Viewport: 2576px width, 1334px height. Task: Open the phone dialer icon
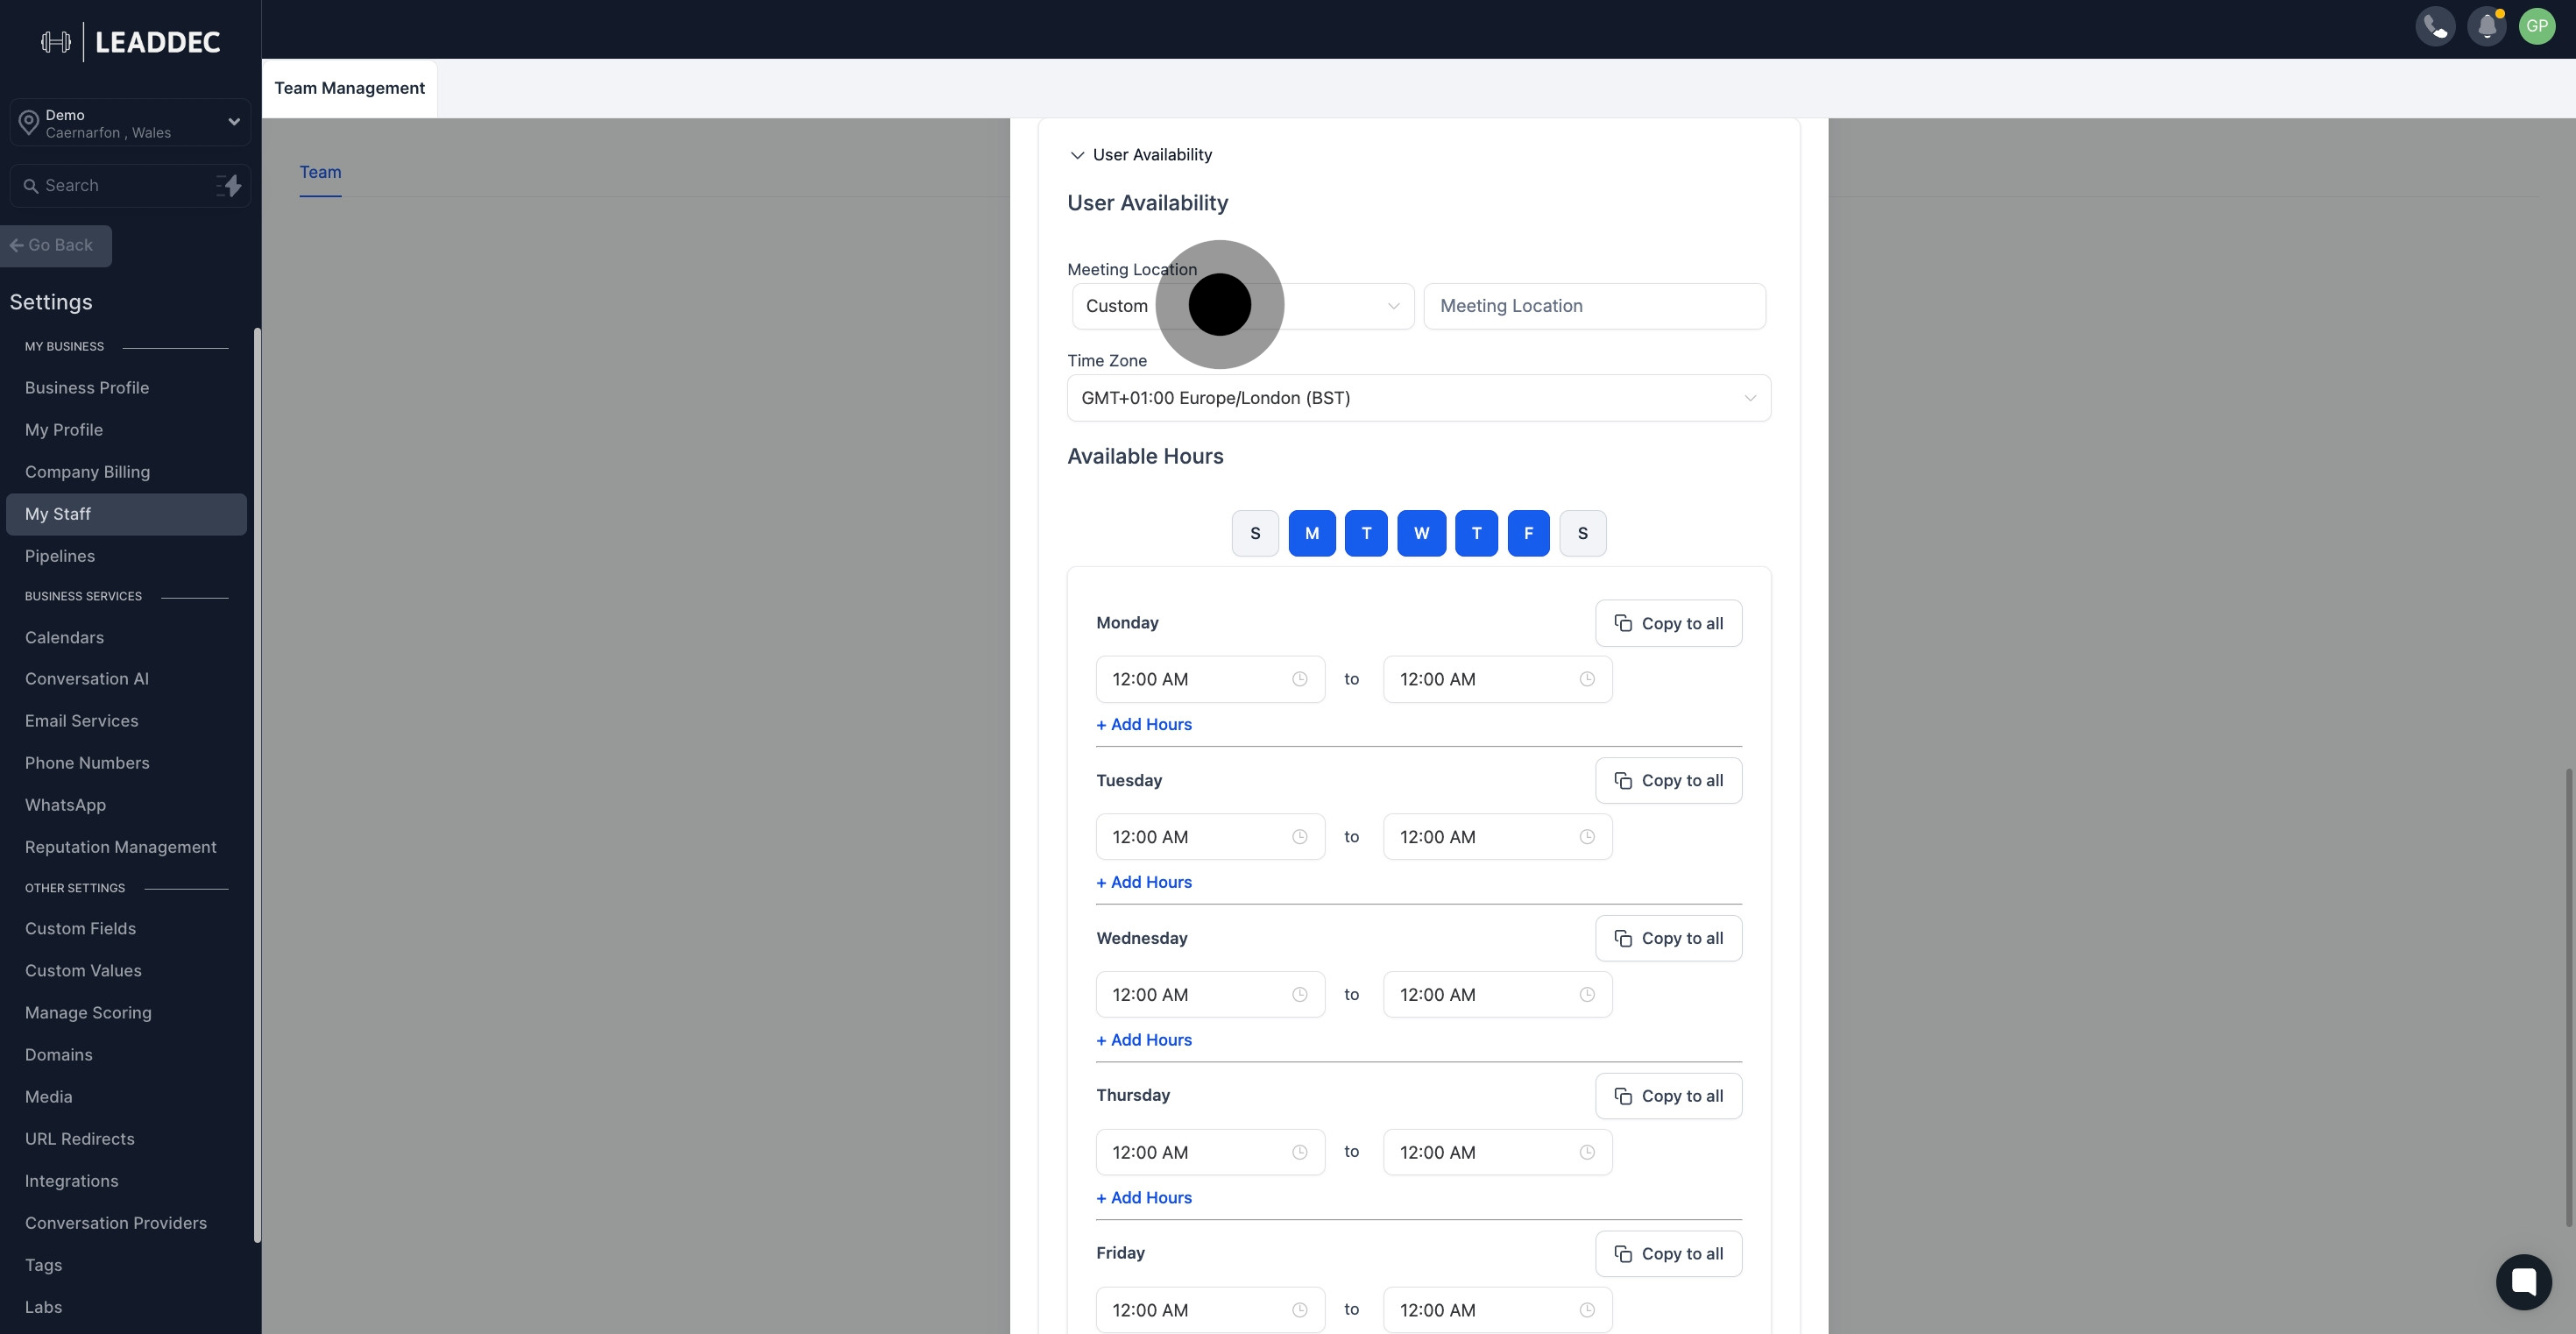click(x=2435, y=27)
